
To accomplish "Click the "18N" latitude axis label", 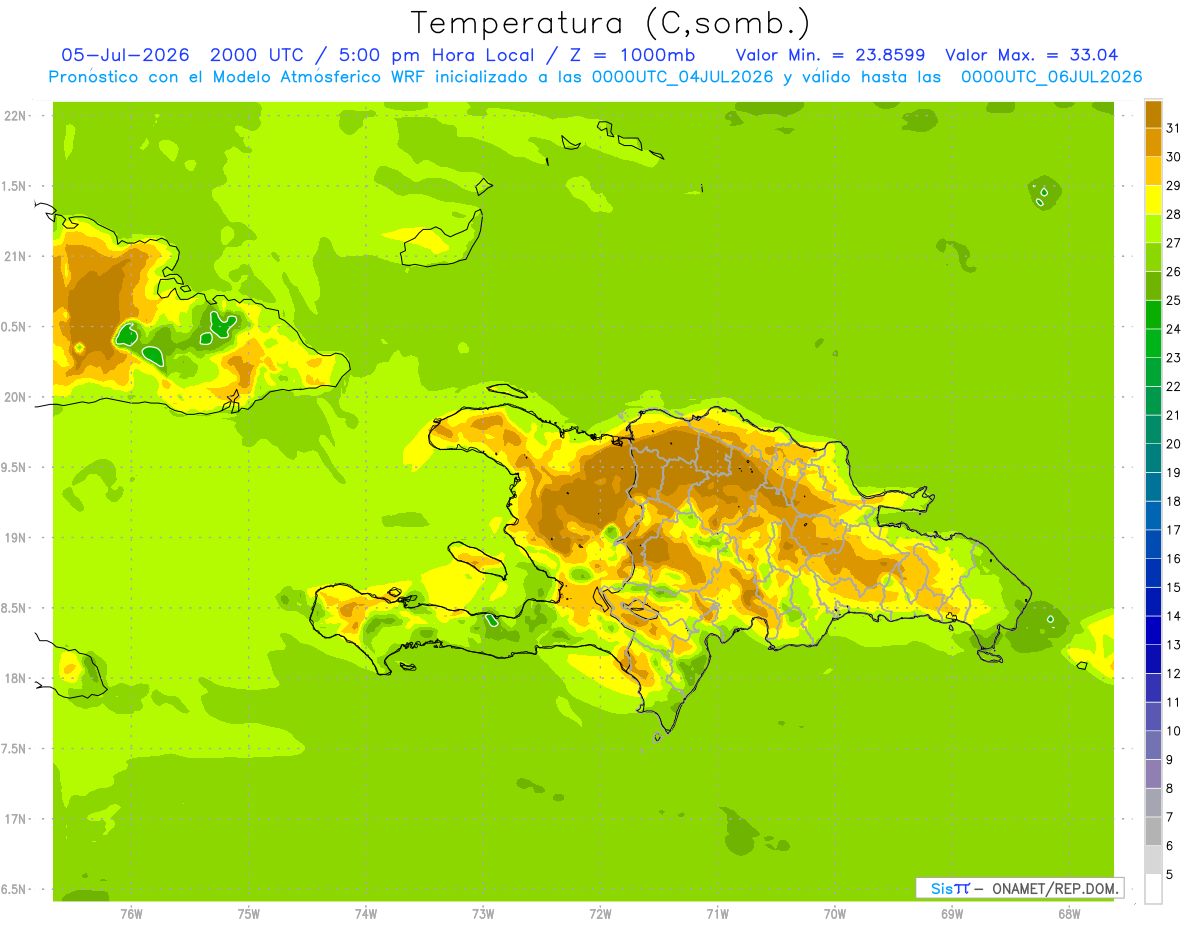I will pos(14,679).
